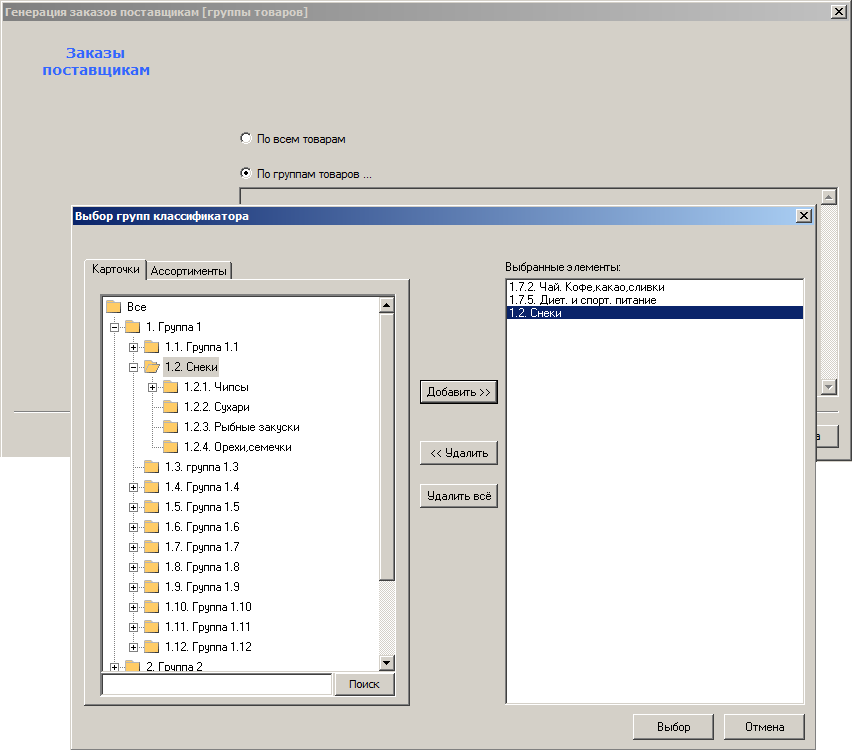Click the tree scrollbar down arrow
852x750 pixels.
[x=386, y=662]
